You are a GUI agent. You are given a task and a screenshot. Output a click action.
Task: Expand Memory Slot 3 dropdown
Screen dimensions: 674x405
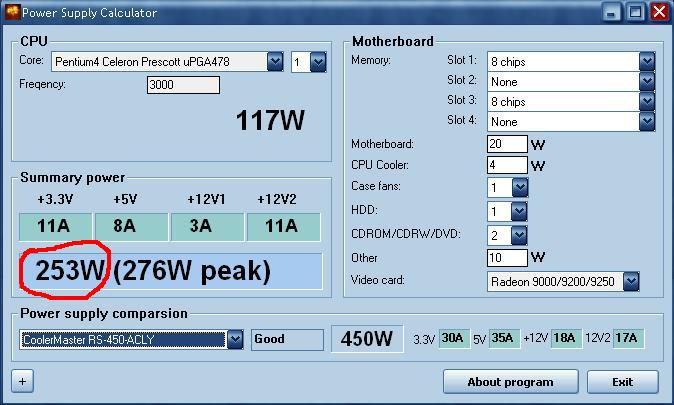coord(646,101)
